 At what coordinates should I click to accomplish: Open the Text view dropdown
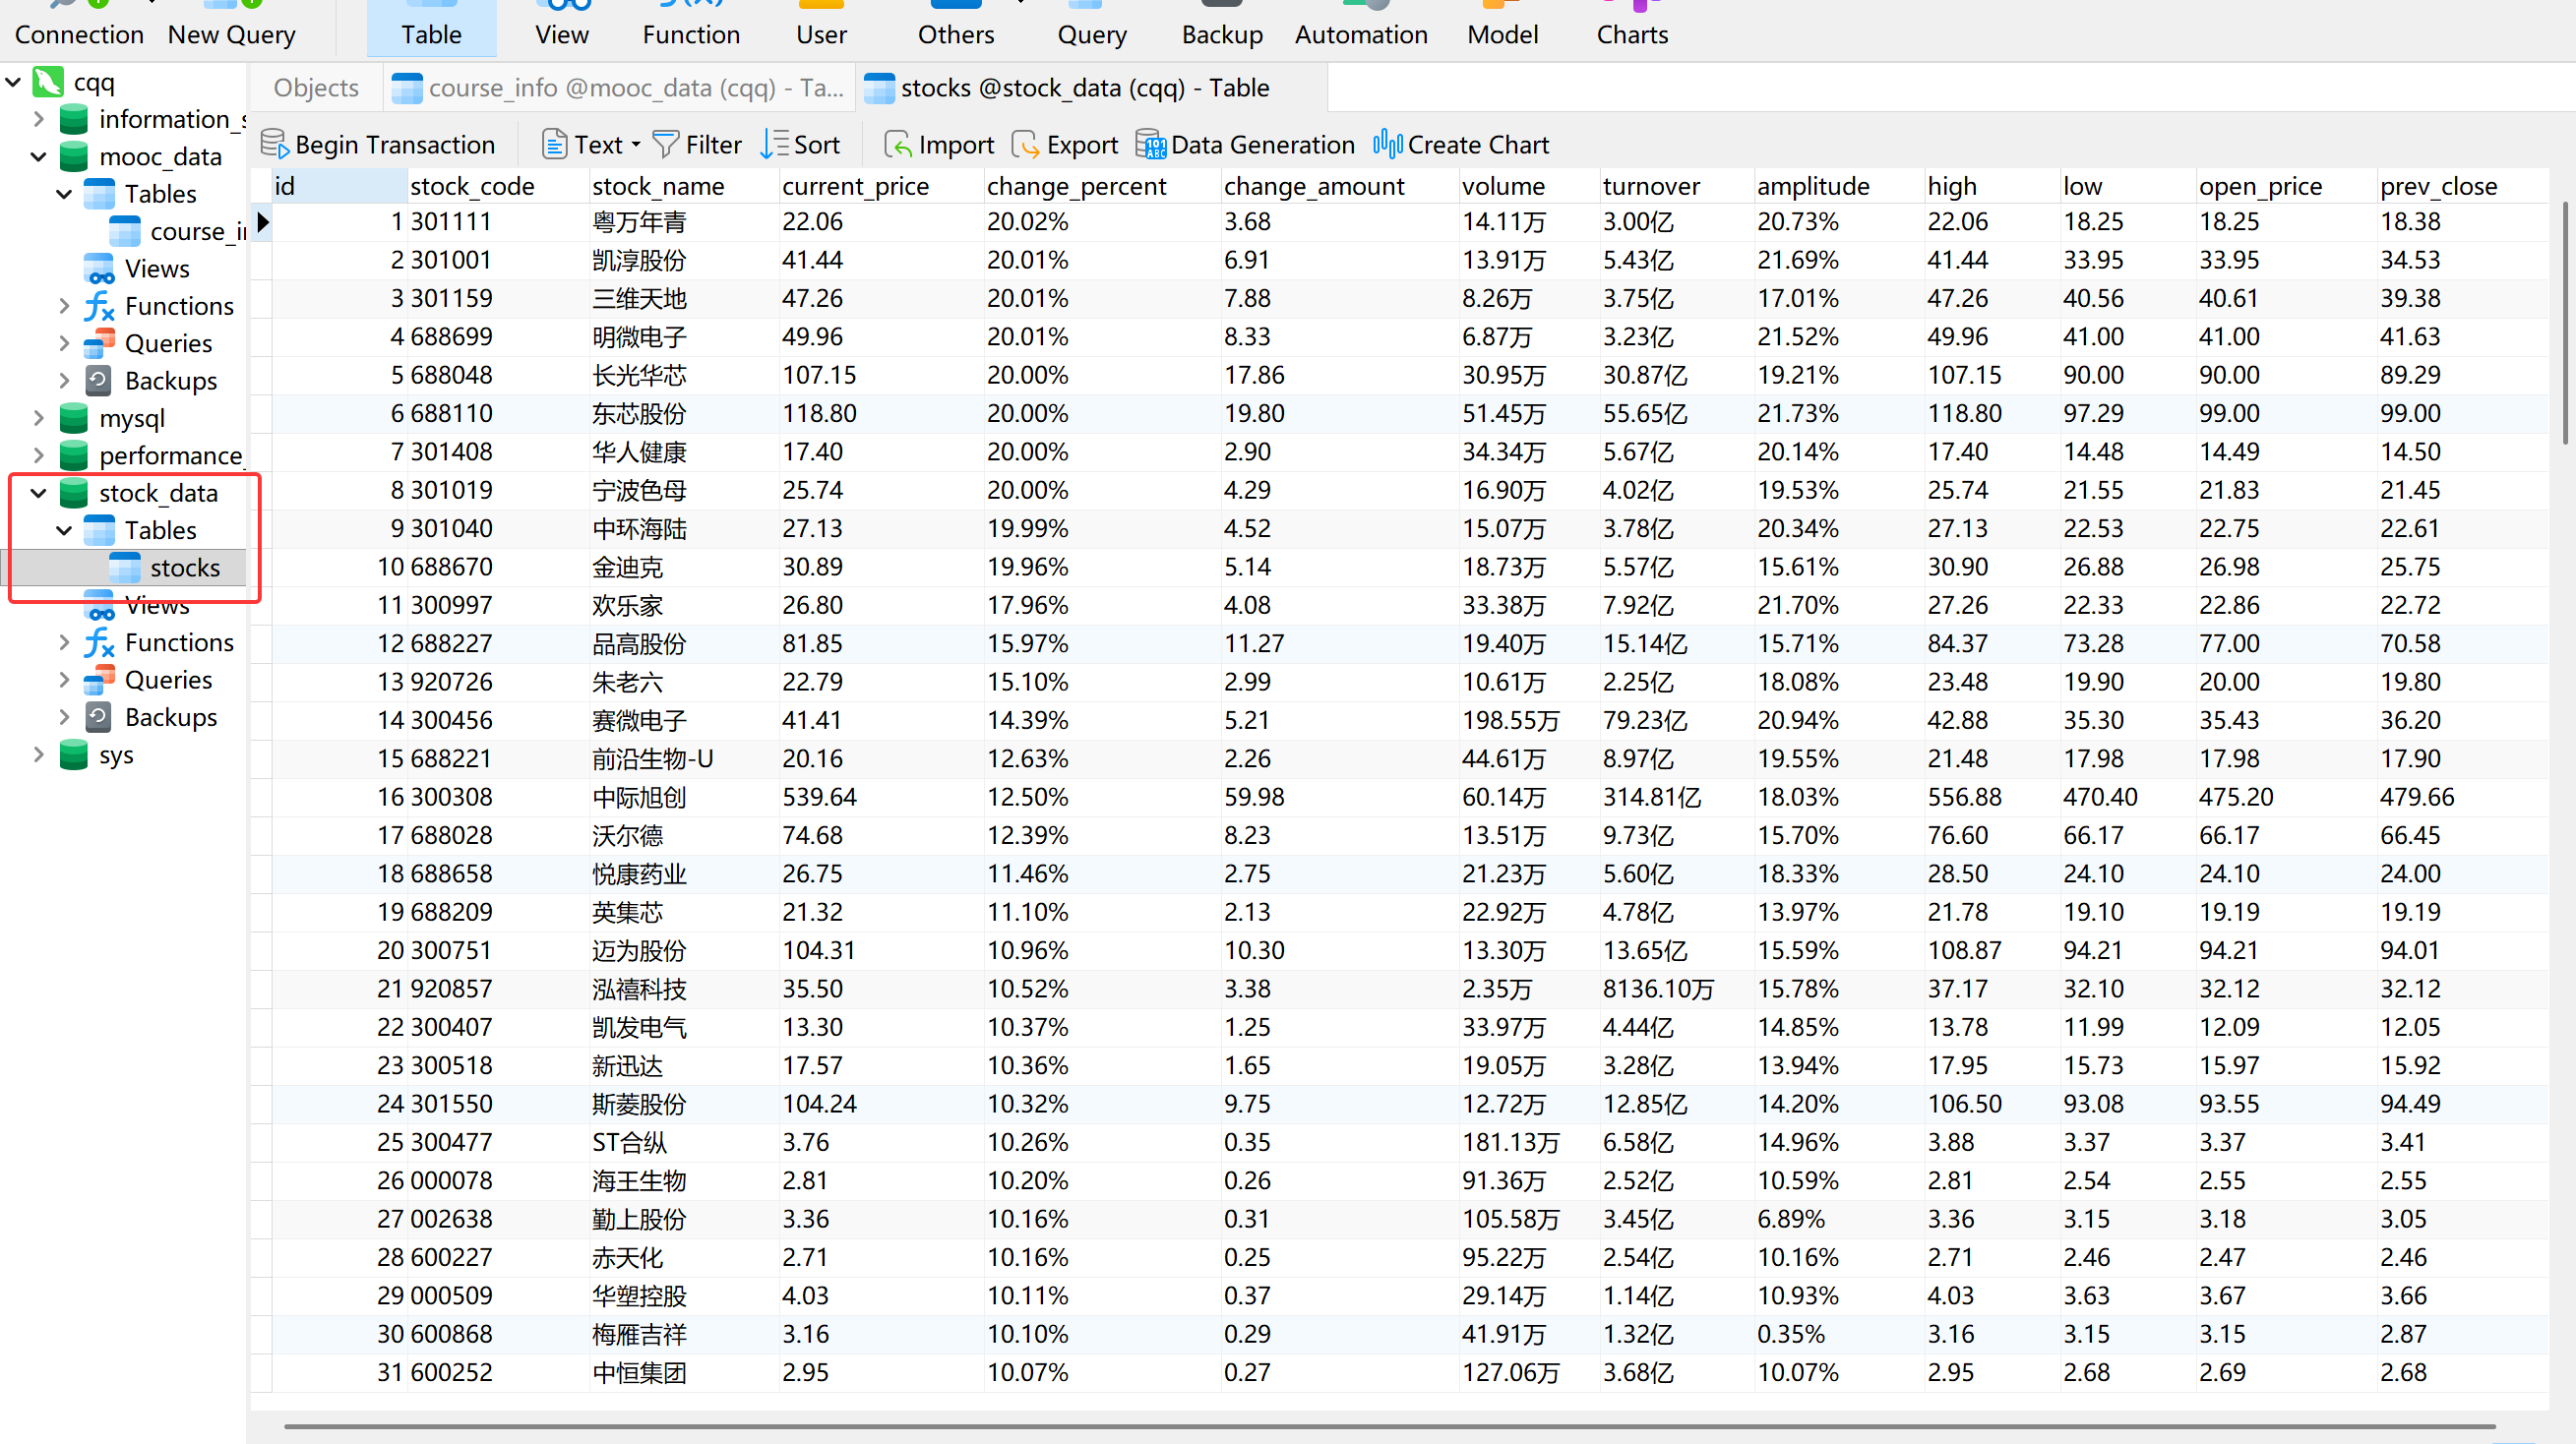(636, 144)
